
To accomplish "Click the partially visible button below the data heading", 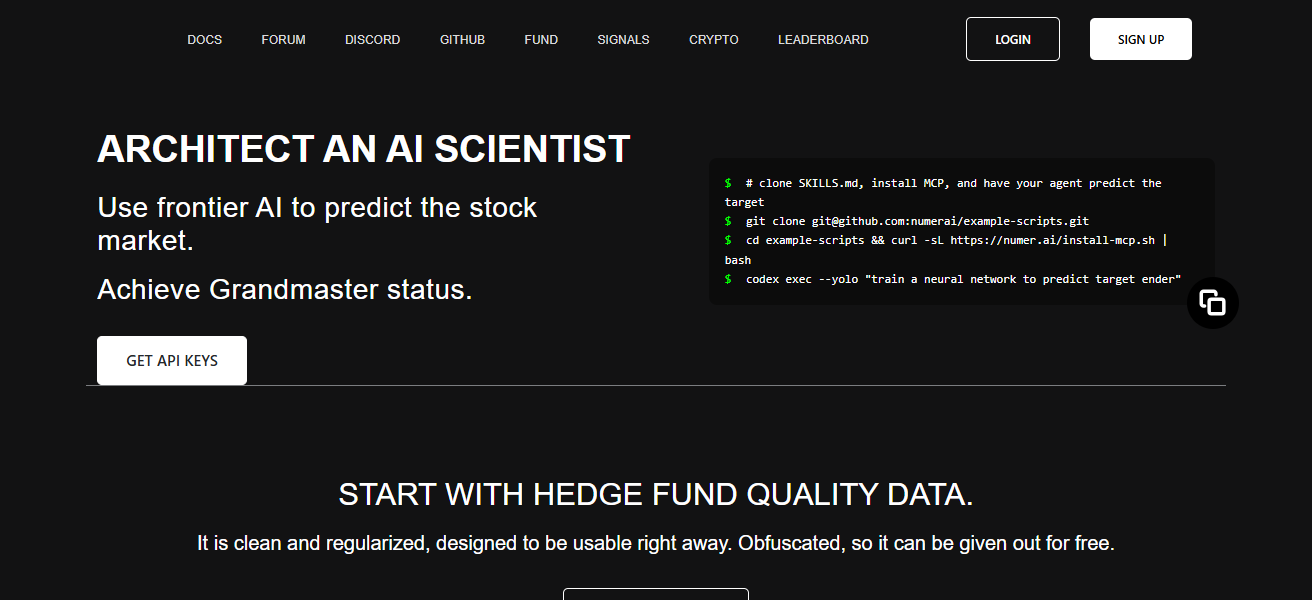I will (656, 595).
